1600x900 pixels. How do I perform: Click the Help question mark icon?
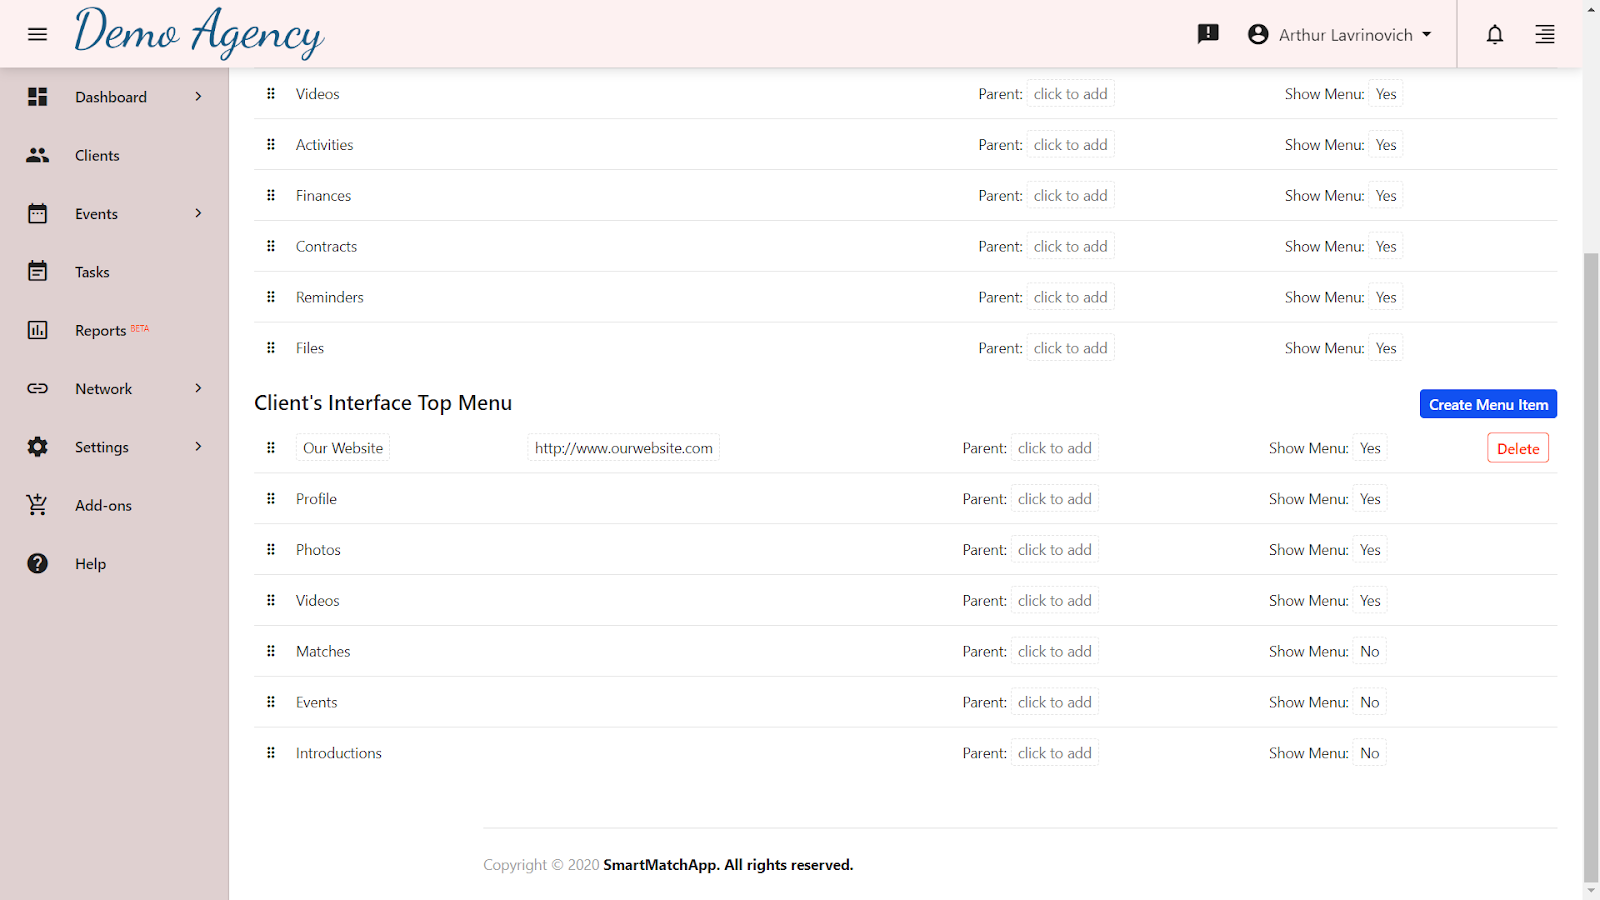[x=37, y=563]
